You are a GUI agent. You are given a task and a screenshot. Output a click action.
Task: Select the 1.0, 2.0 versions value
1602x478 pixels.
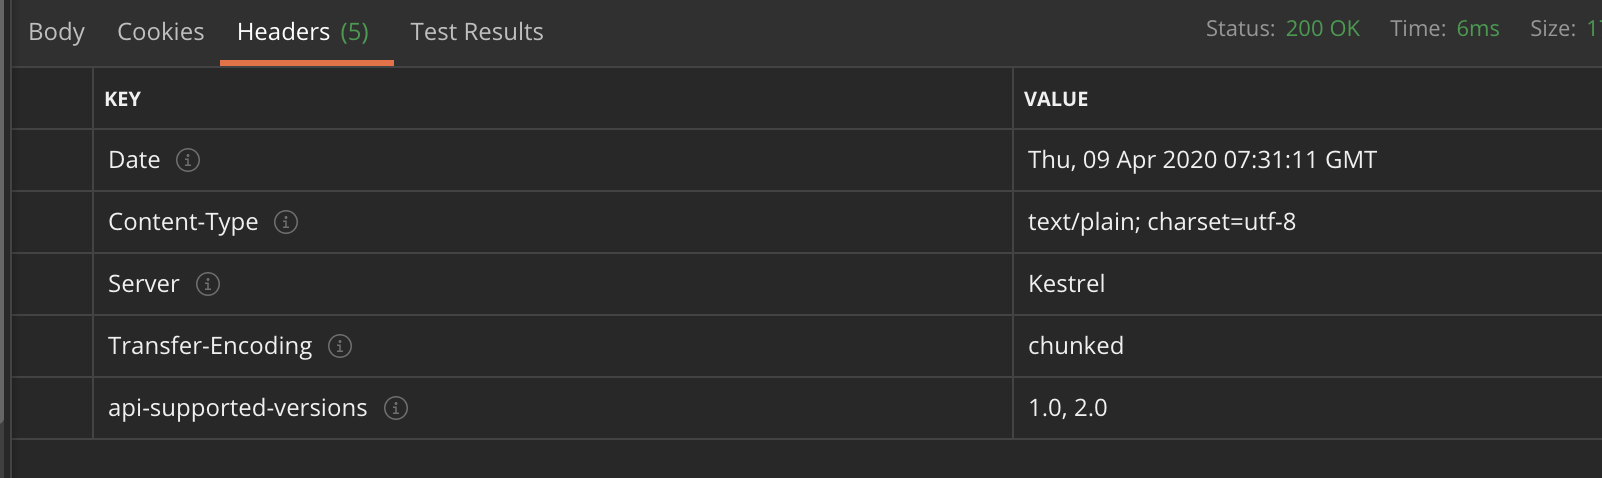(1067, 408)
